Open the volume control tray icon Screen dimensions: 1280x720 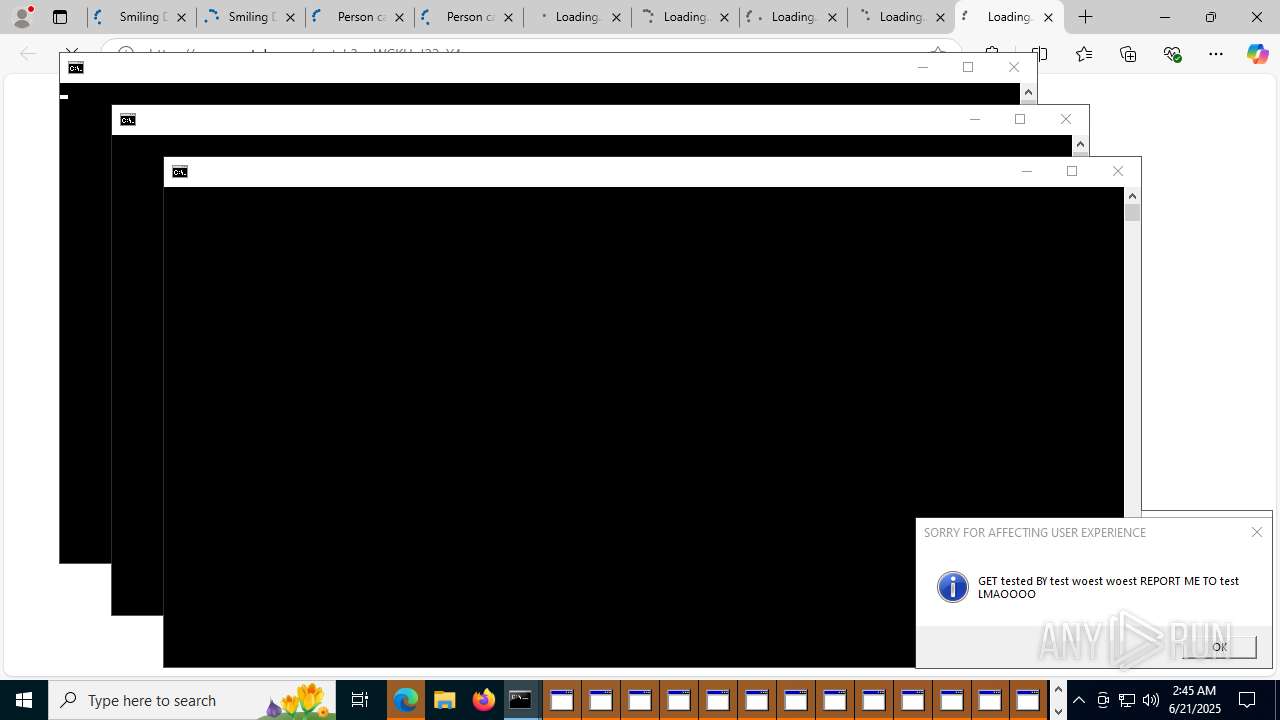point(1151,700)
